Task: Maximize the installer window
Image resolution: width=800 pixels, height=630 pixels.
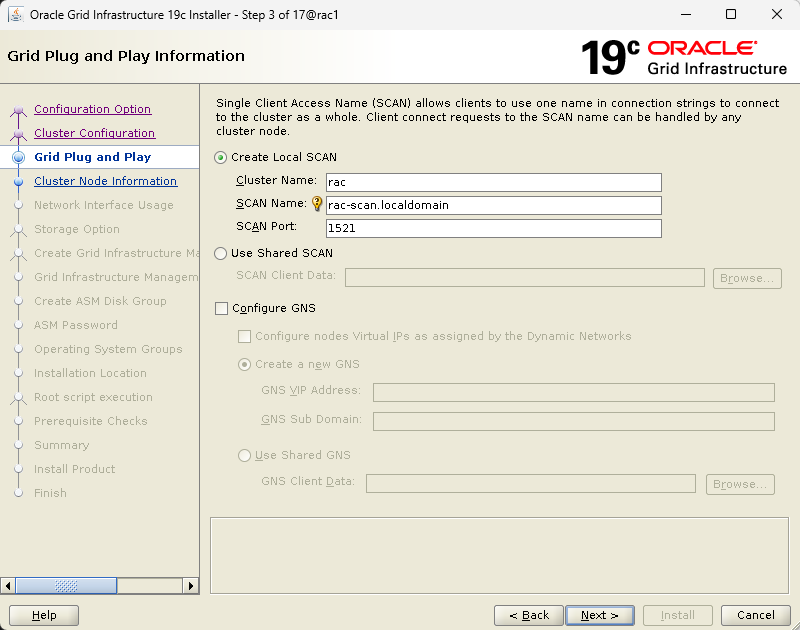Action: (731, 14)
